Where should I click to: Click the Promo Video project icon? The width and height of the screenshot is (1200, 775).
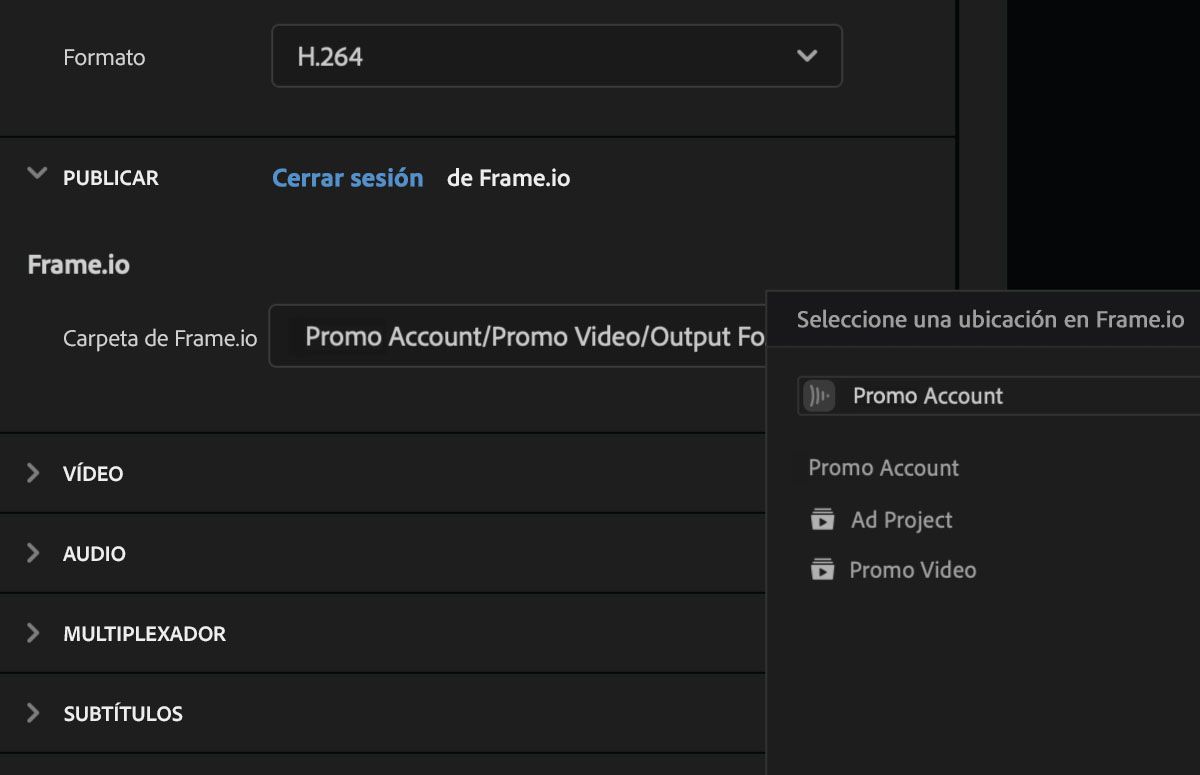click(822, 570)
